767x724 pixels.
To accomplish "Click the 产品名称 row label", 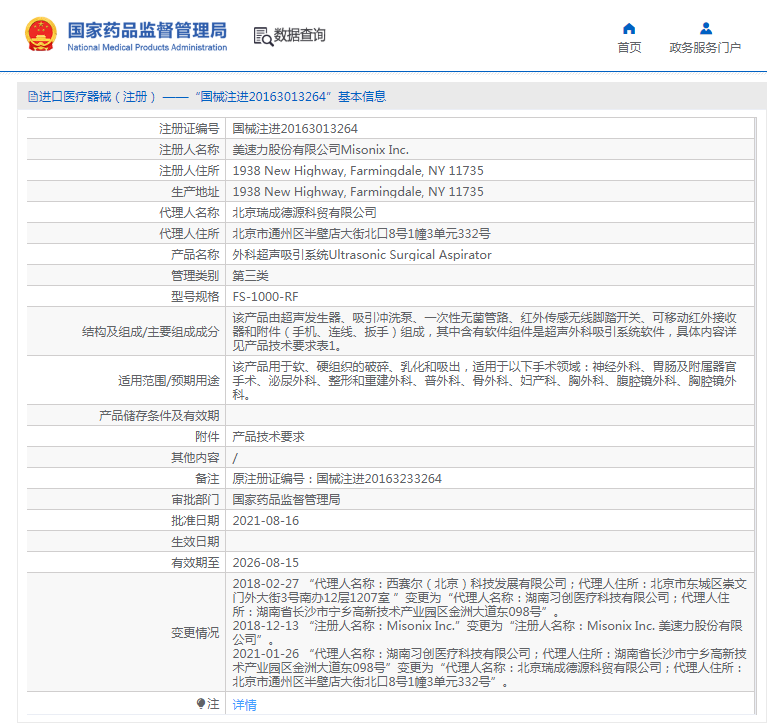I will click(x=195, y=255).
